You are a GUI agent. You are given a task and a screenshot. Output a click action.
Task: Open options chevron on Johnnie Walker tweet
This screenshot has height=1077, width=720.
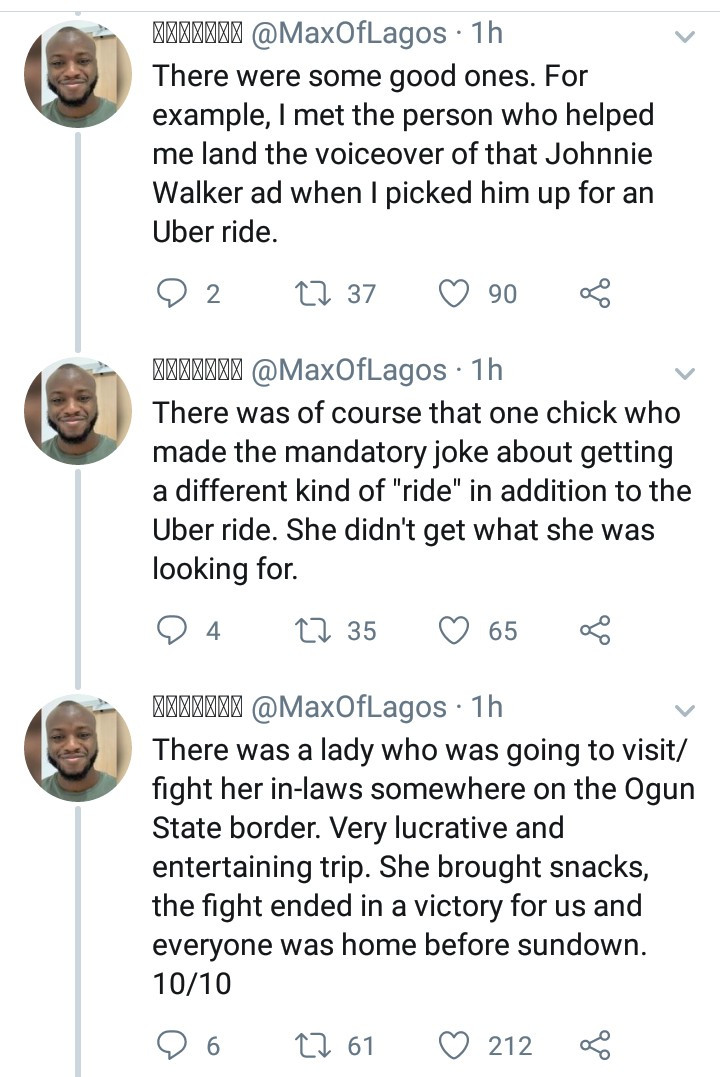(x=685, y=38)
